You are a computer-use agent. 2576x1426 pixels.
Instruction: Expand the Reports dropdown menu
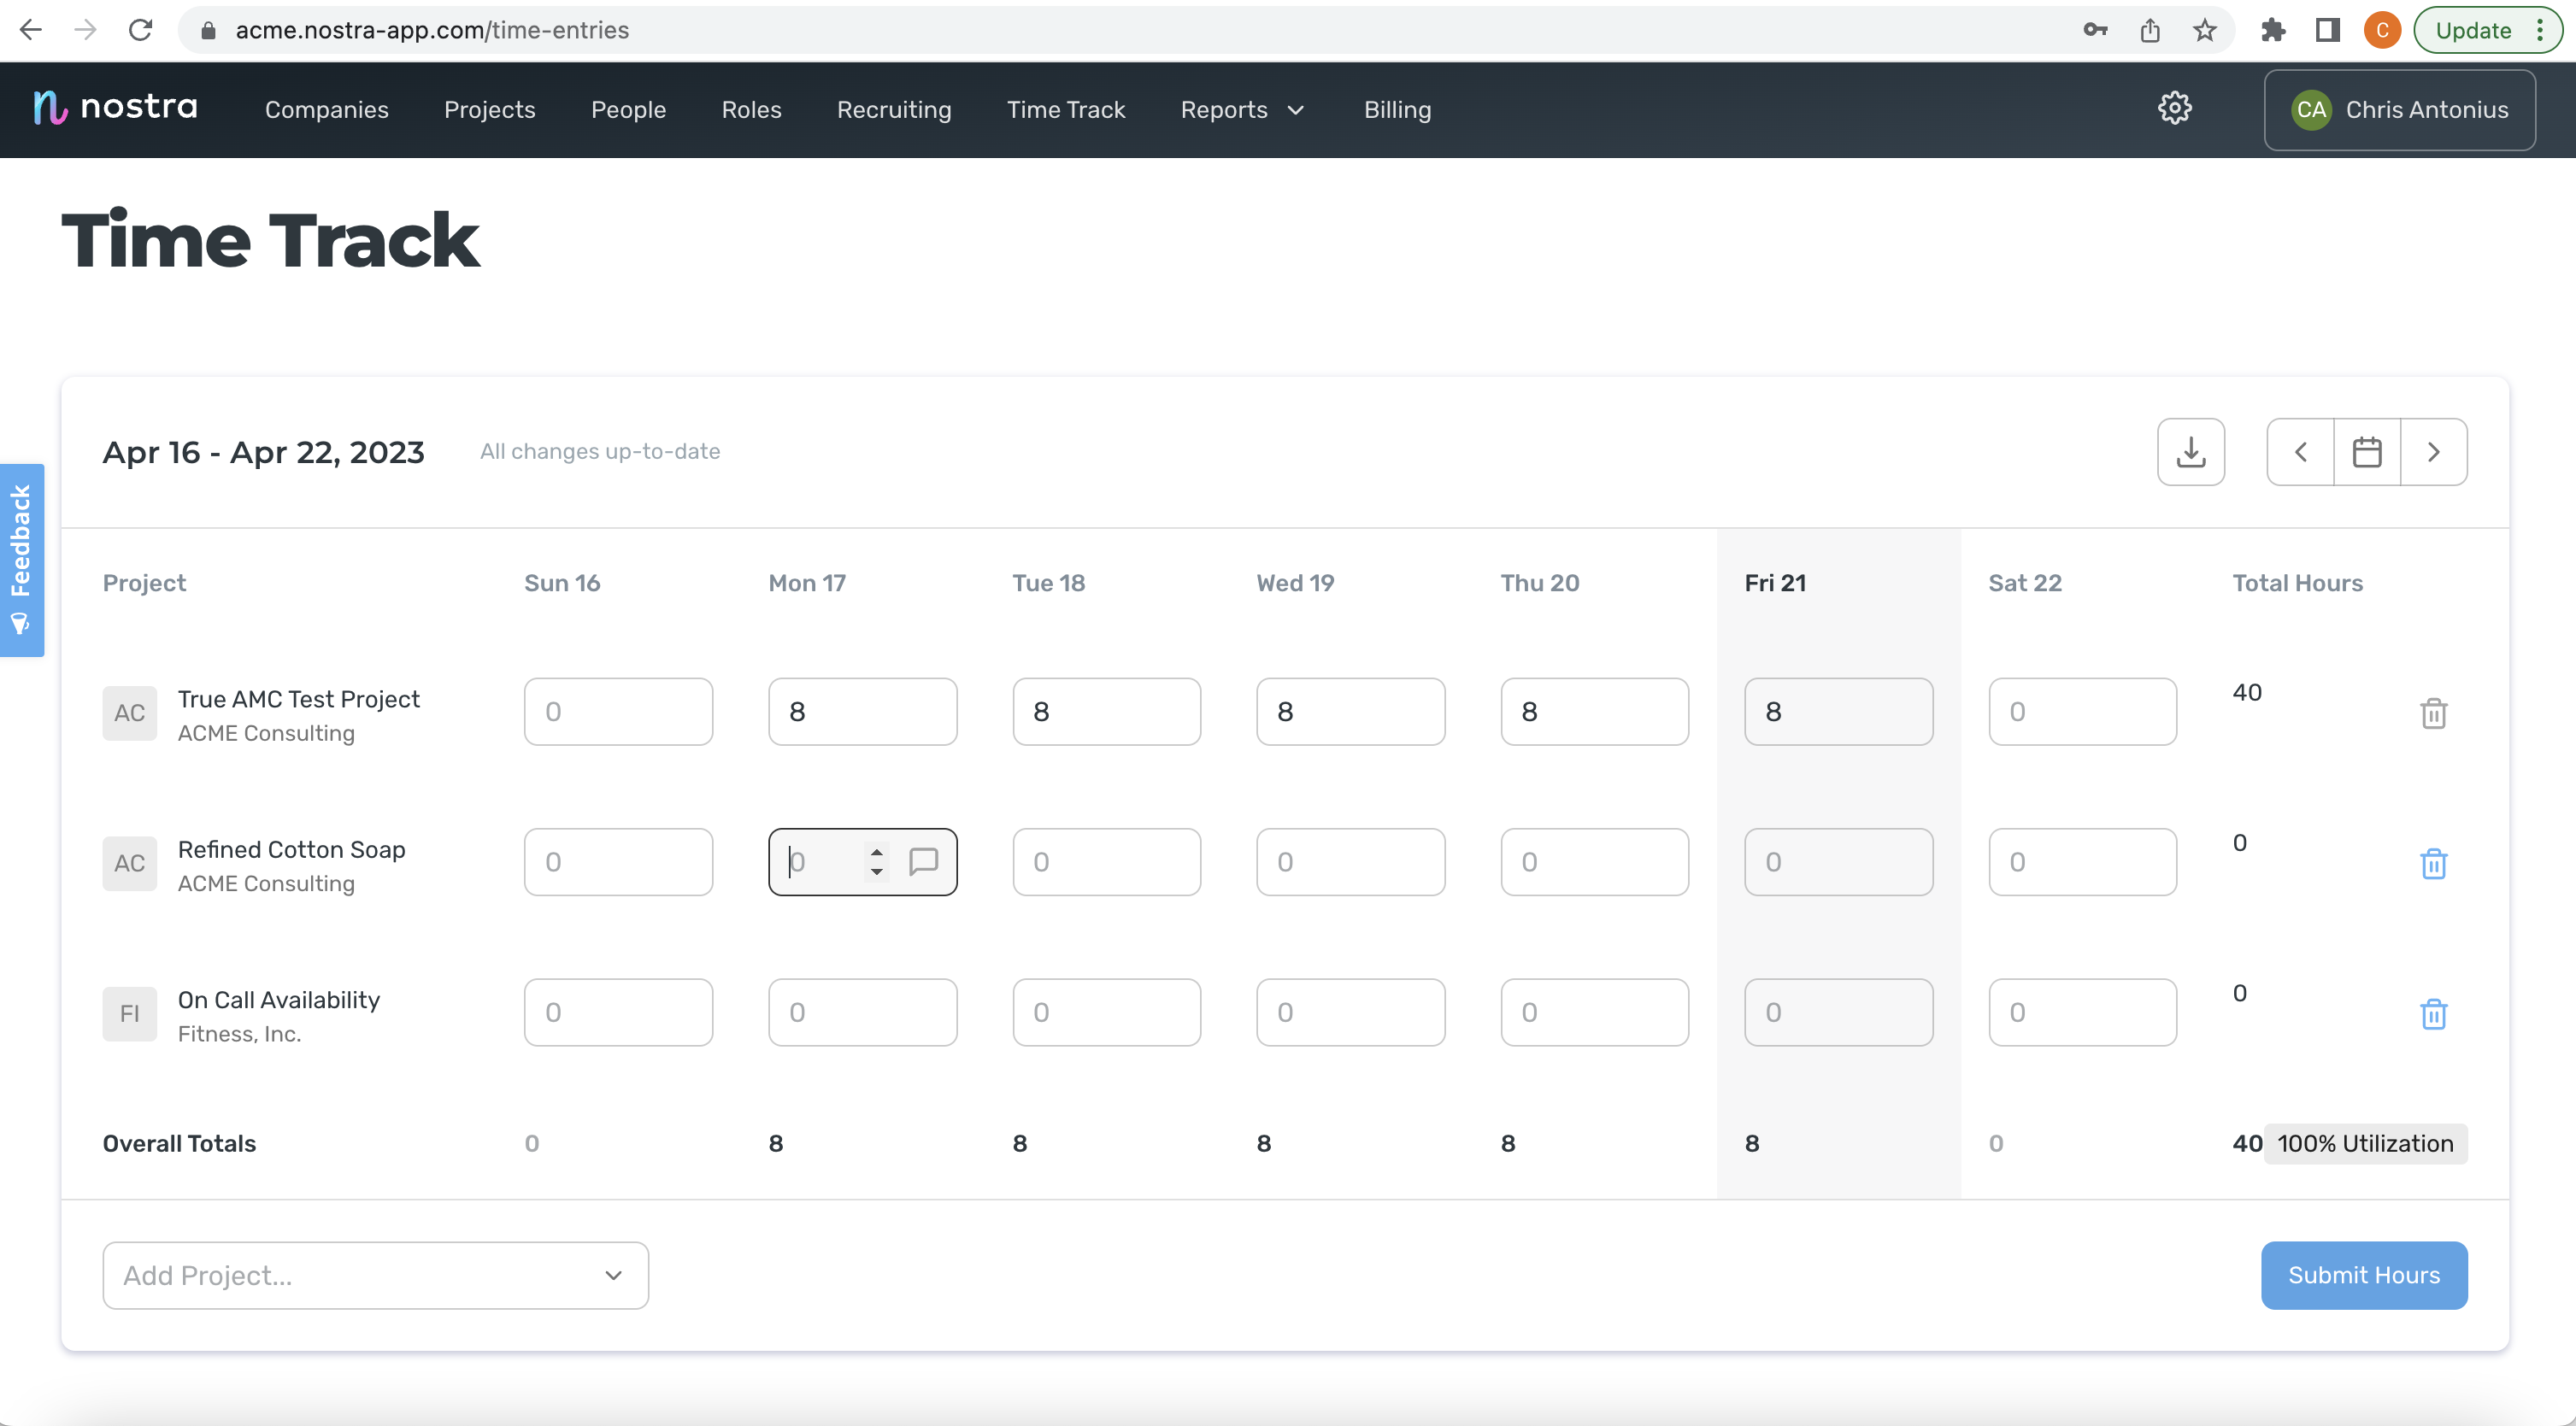click(1242, 110)
